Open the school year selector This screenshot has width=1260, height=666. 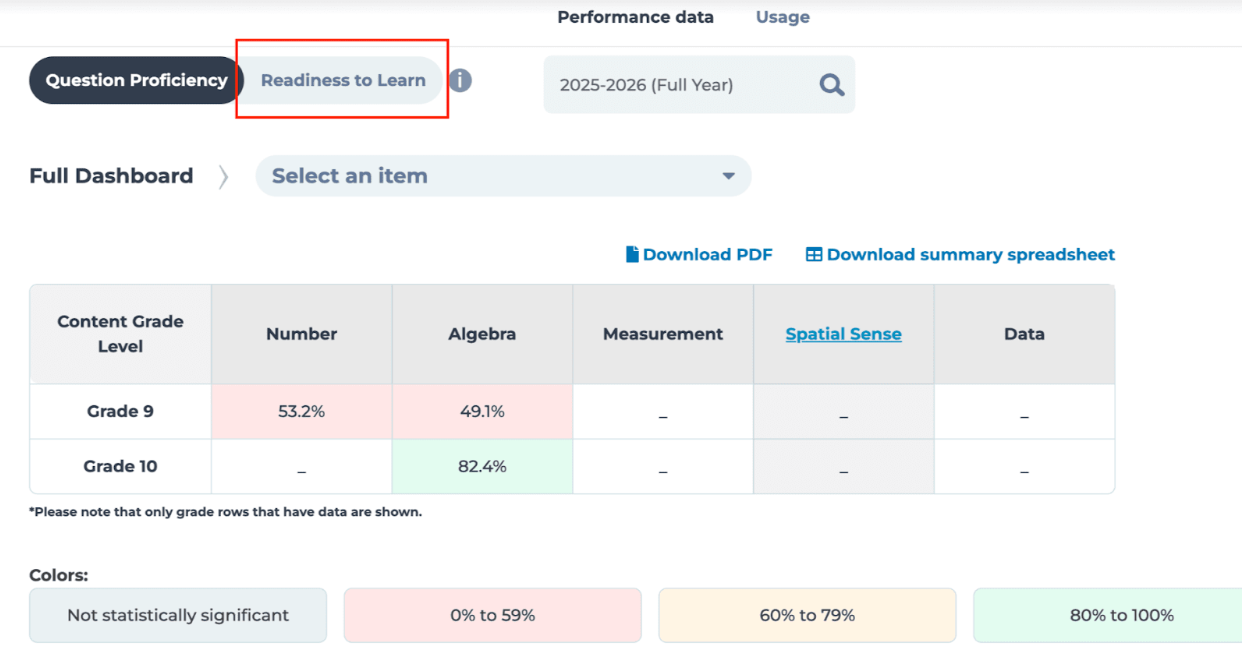(698, 84)
